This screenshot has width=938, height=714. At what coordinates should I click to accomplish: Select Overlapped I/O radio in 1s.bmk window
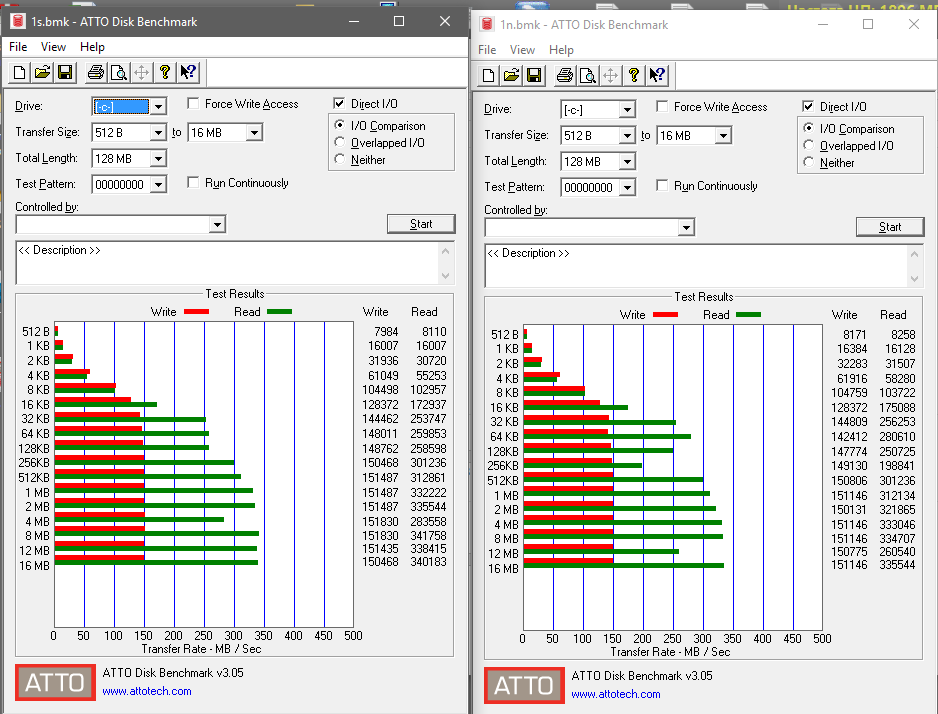pos(339,142)
